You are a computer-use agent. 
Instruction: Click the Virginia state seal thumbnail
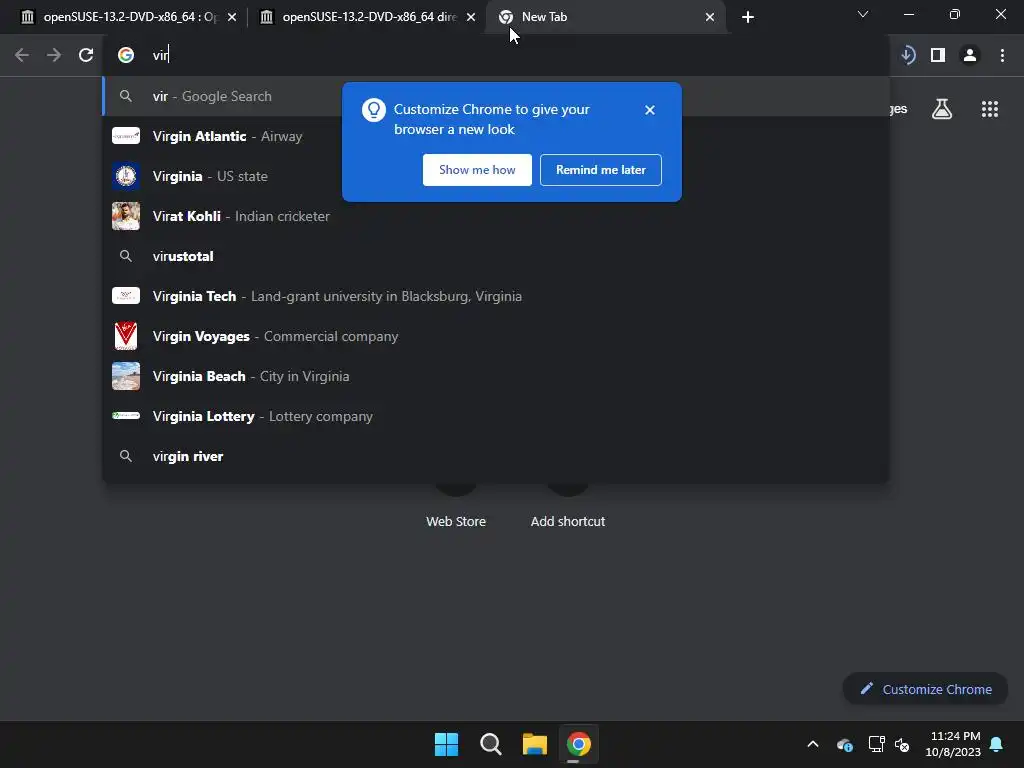tap(126, 176)
